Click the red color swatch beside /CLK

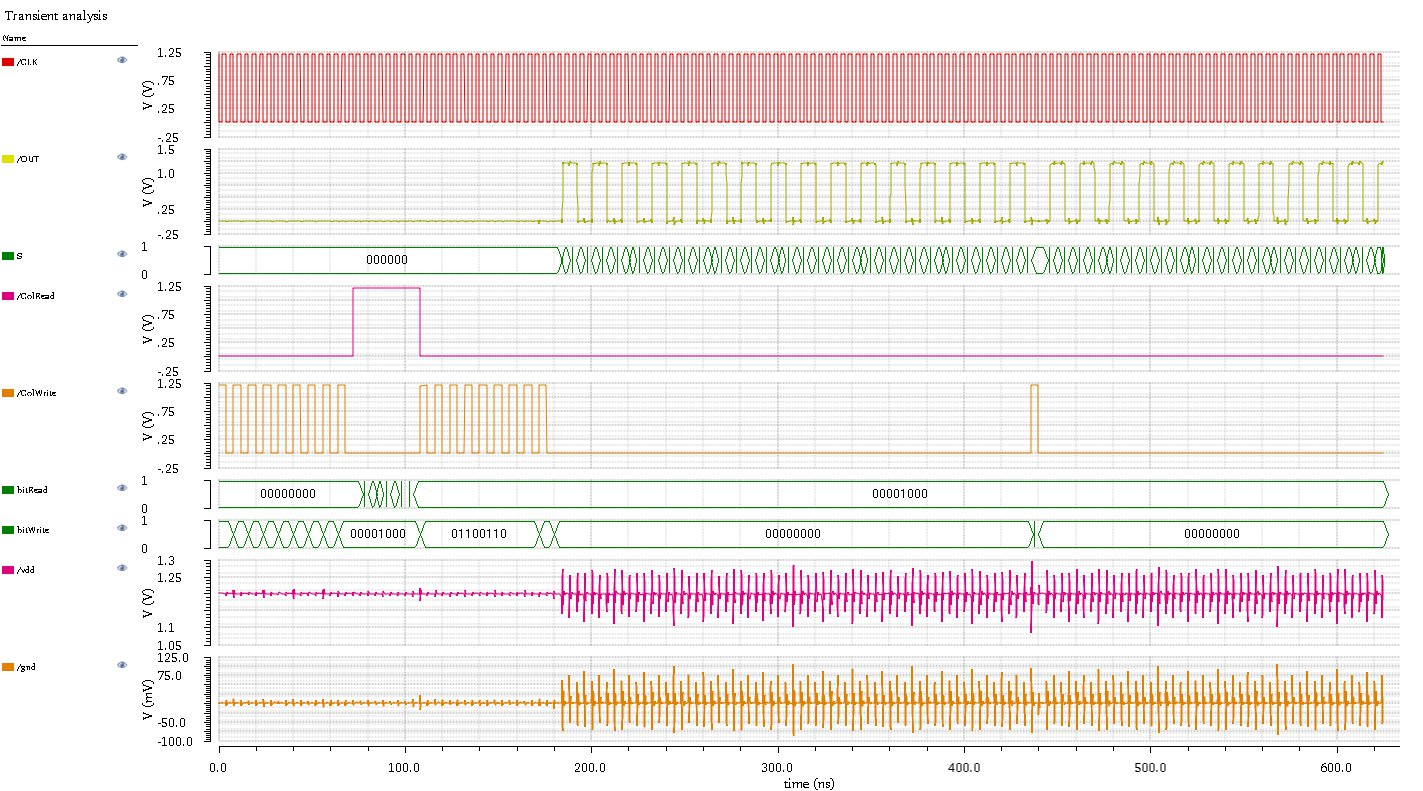(x=8, y=62)
